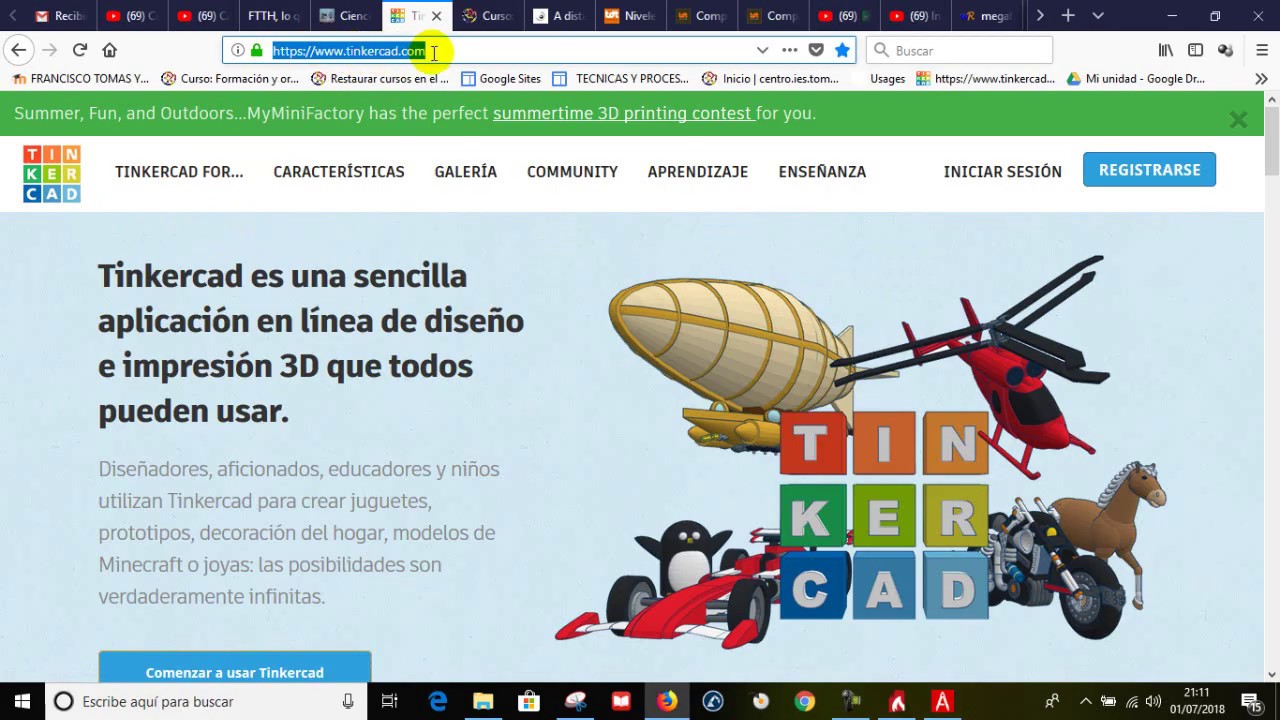Launch Microsoft Edge from taskbar
The height and width of the screenshot is (720, 1280).
click(x=438, y=701)
